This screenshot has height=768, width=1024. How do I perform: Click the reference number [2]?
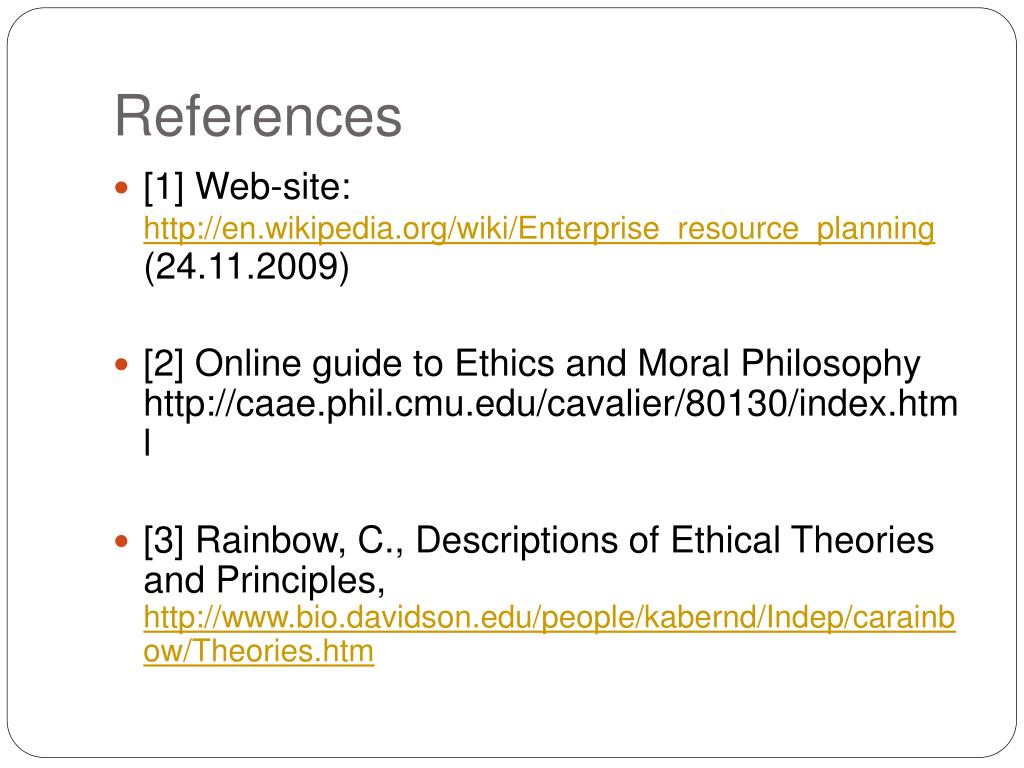coord(164,364)
